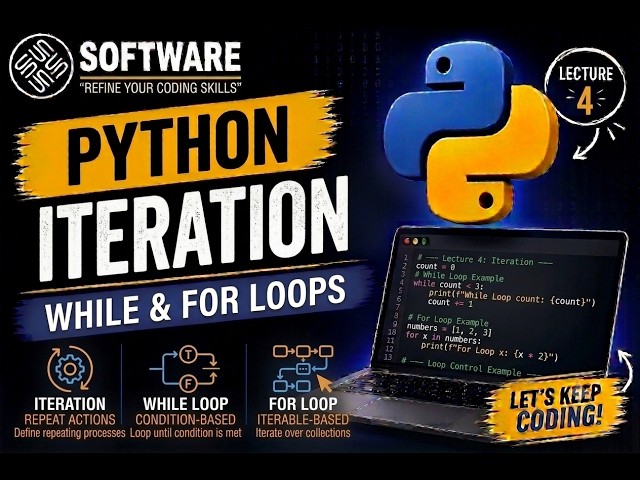Click the green window dot on laptop editor

click(x=424, y=242)
